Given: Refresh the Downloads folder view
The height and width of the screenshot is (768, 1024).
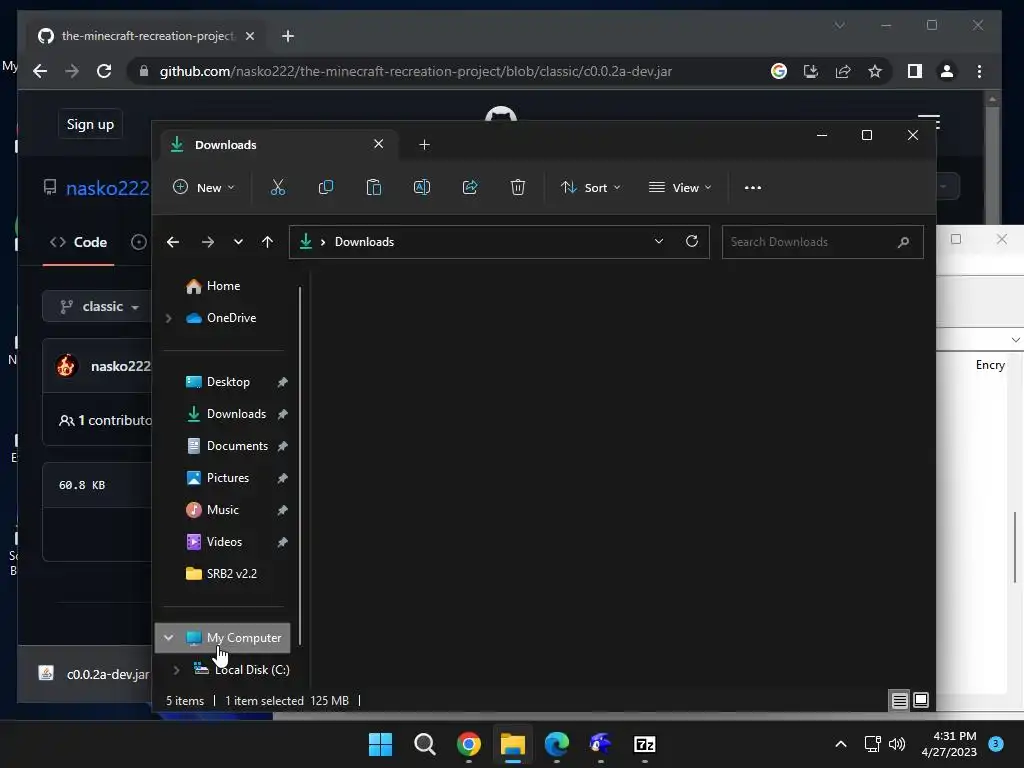Looking at the screenshot, I should pyautogui.click(x=692, y=241).
